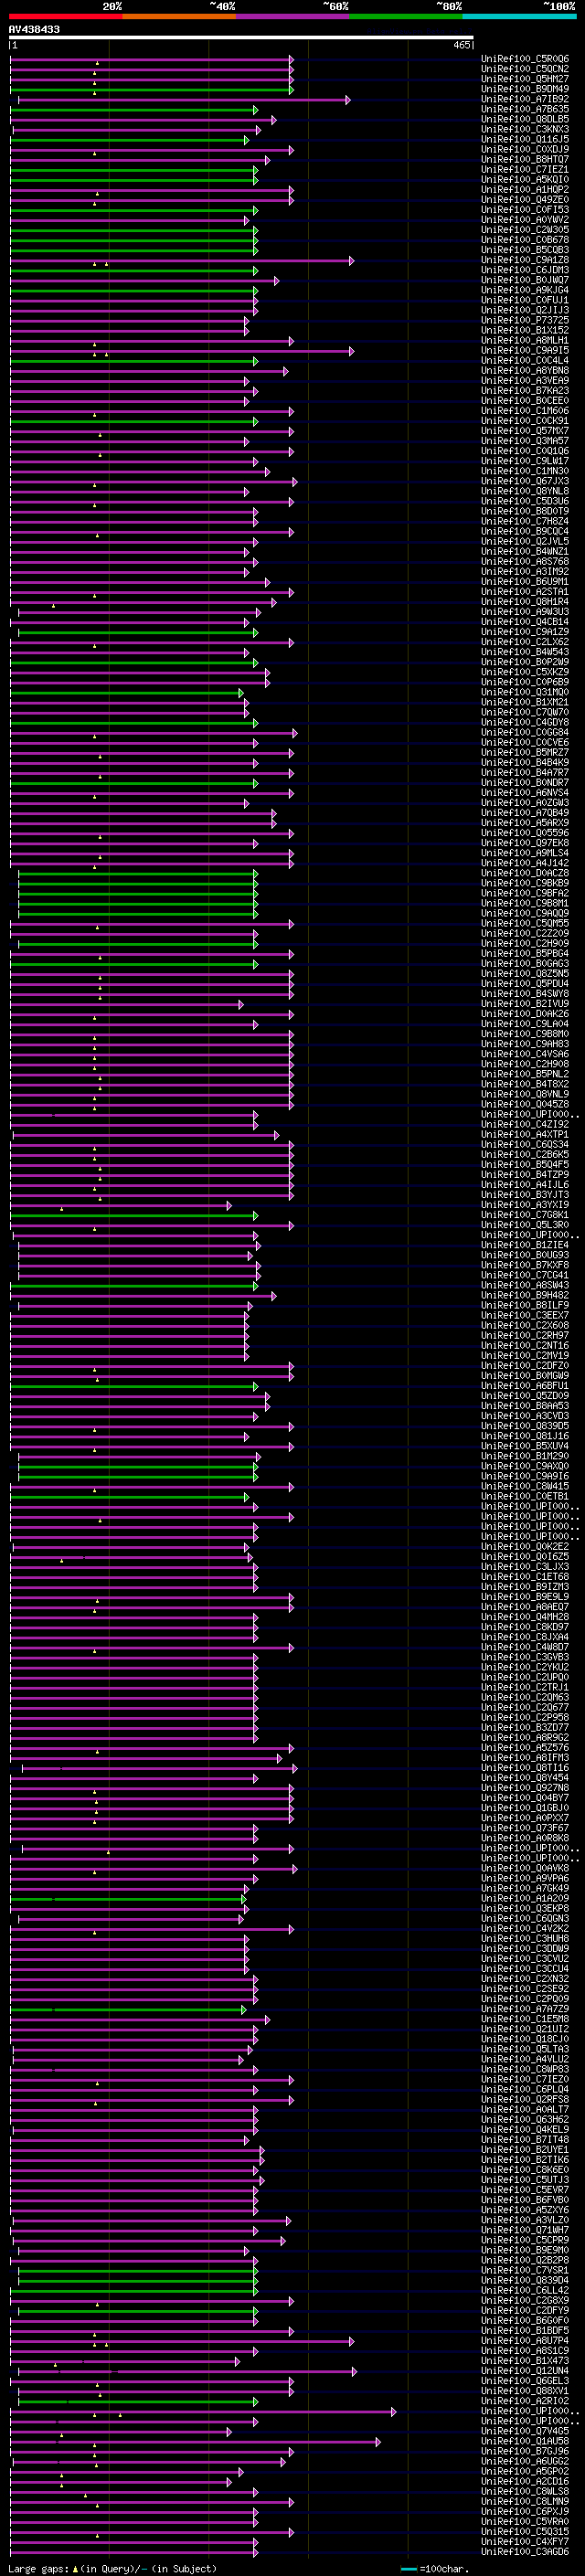Click the AV438433 query name
Screen dimensions: 585x2576
(x=34, y=29)
